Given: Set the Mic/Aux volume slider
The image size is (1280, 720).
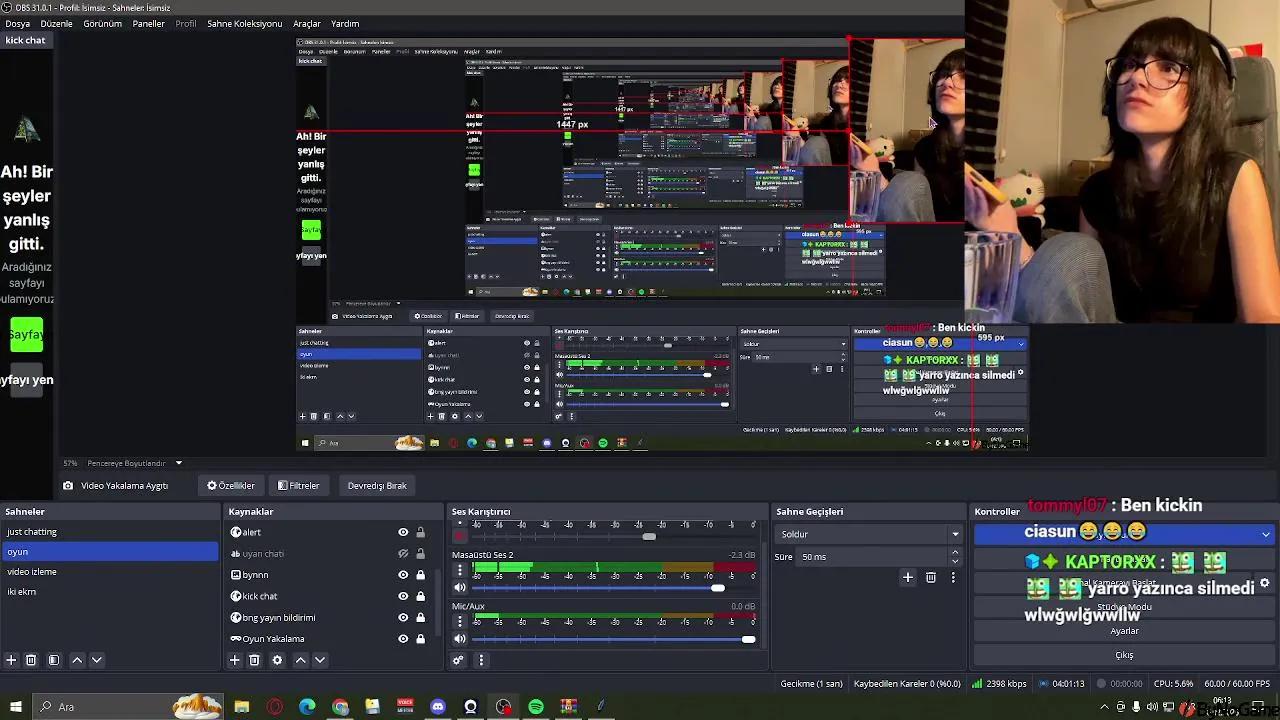Looking at the screenshot, I should pos(614,639).
